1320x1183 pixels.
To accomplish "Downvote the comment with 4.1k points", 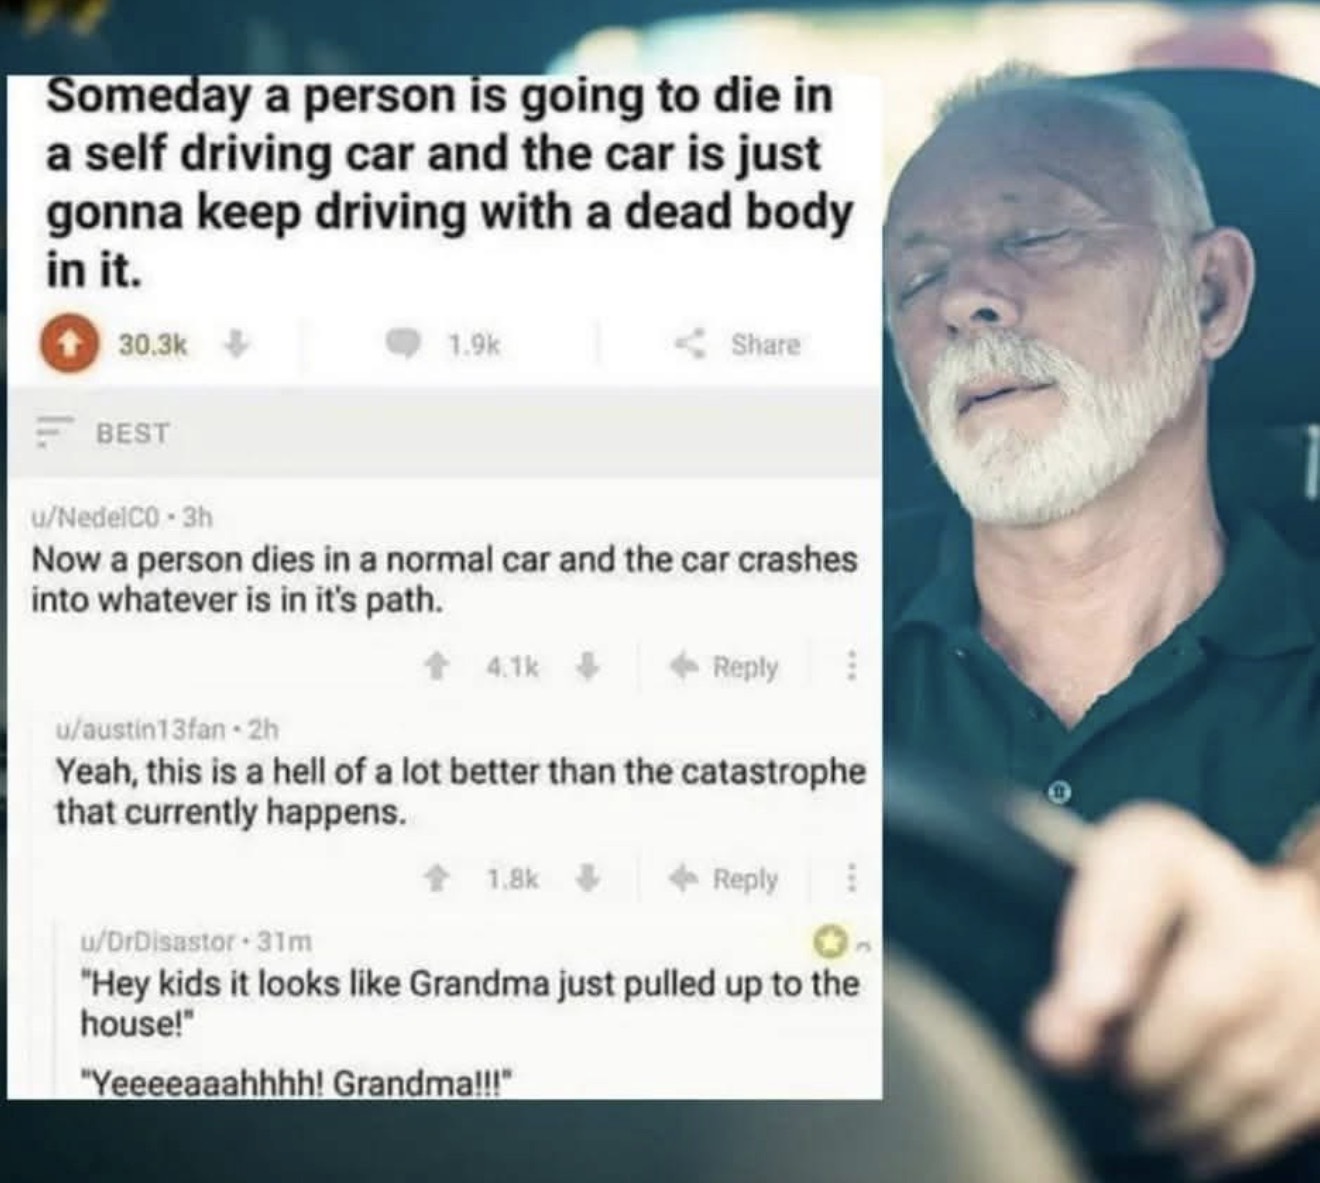I will tap(590, 665).
